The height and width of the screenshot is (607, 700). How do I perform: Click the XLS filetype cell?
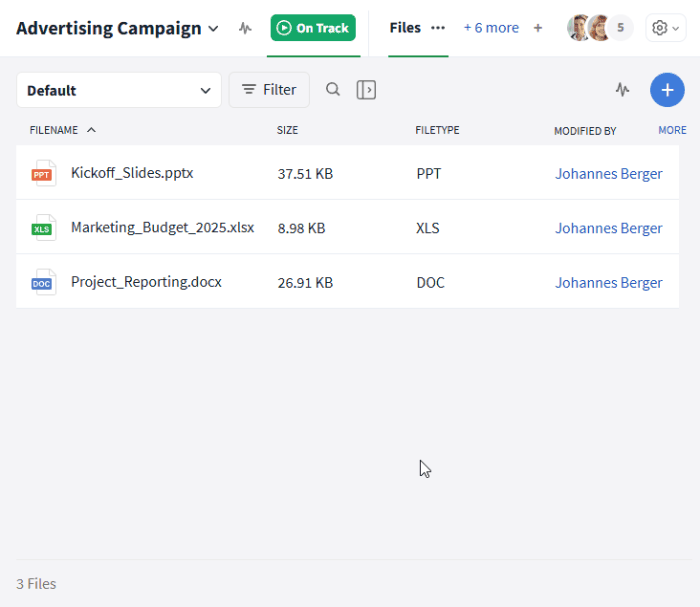428,228
